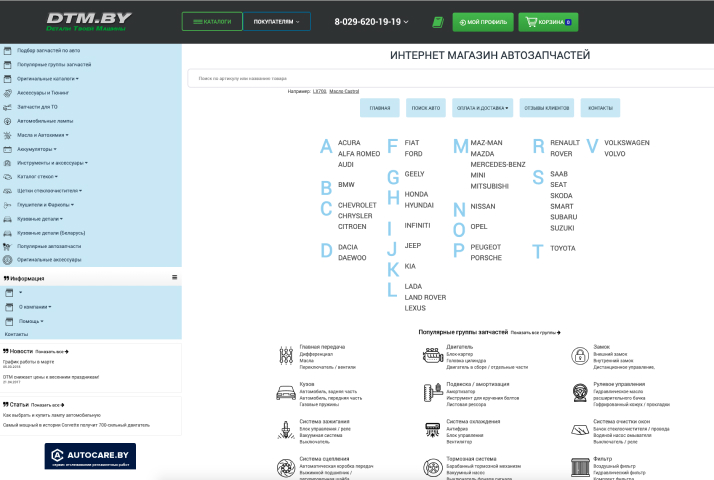Image resolution: width=714 pixels, height=480 pixels.
Task: Click the green Каталоги button
Action: click(212, 21)
